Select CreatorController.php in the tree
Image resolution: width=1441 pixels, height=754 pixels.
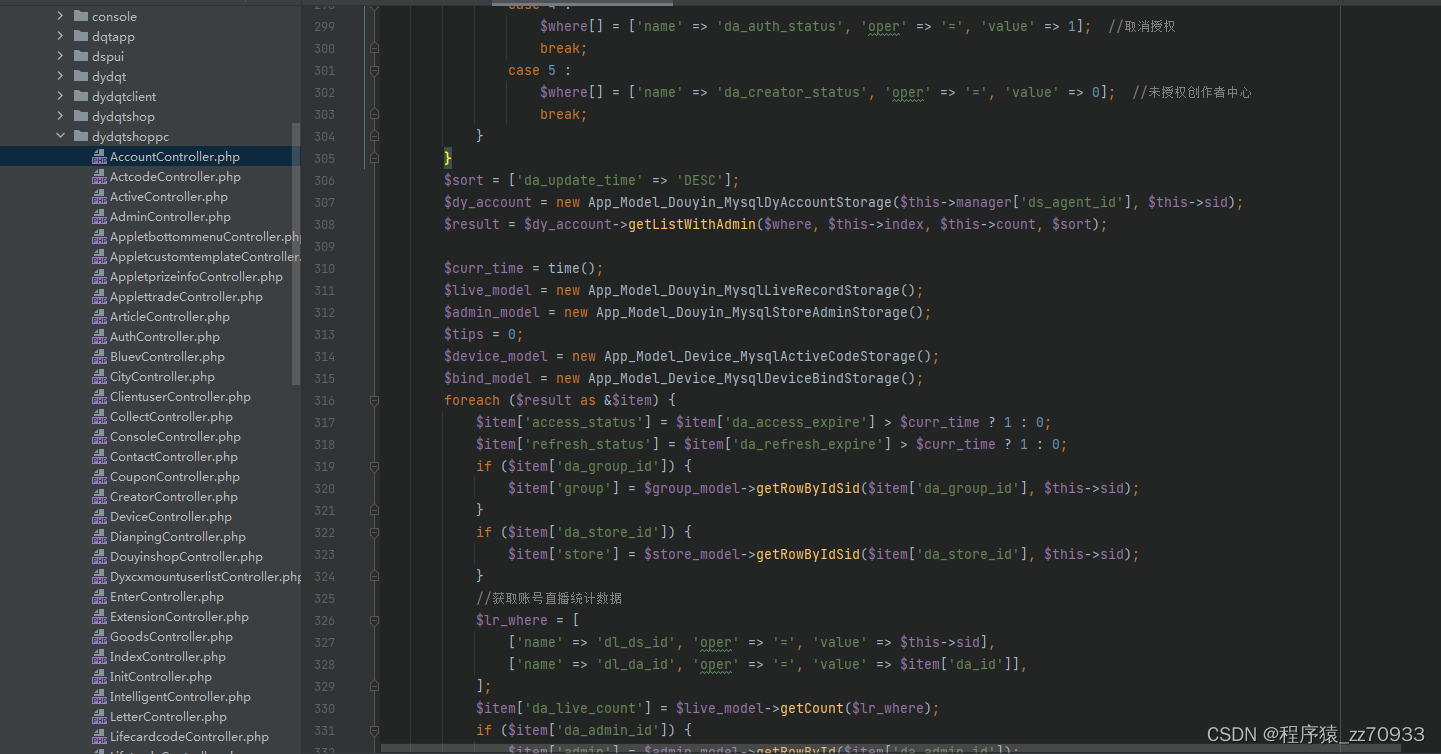tap(174, 496)
